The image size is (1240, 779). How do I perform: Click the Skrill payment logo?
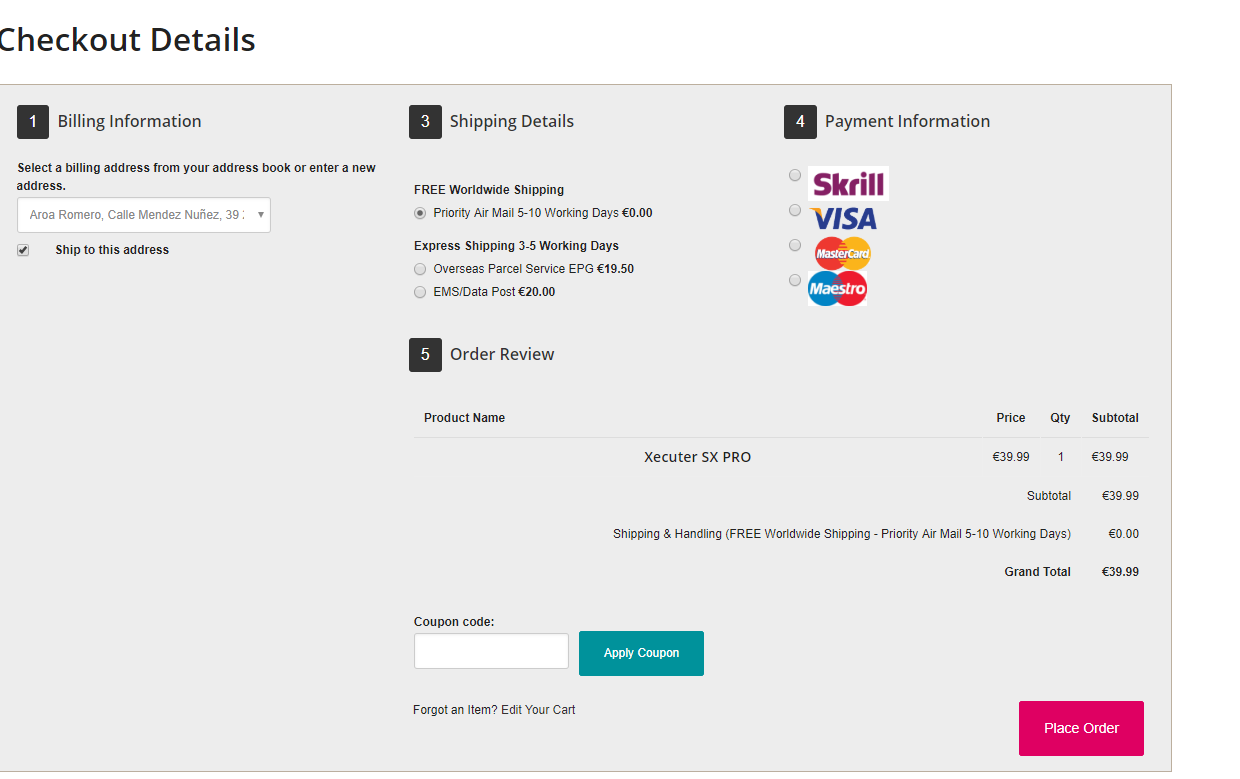pos(848,184)
